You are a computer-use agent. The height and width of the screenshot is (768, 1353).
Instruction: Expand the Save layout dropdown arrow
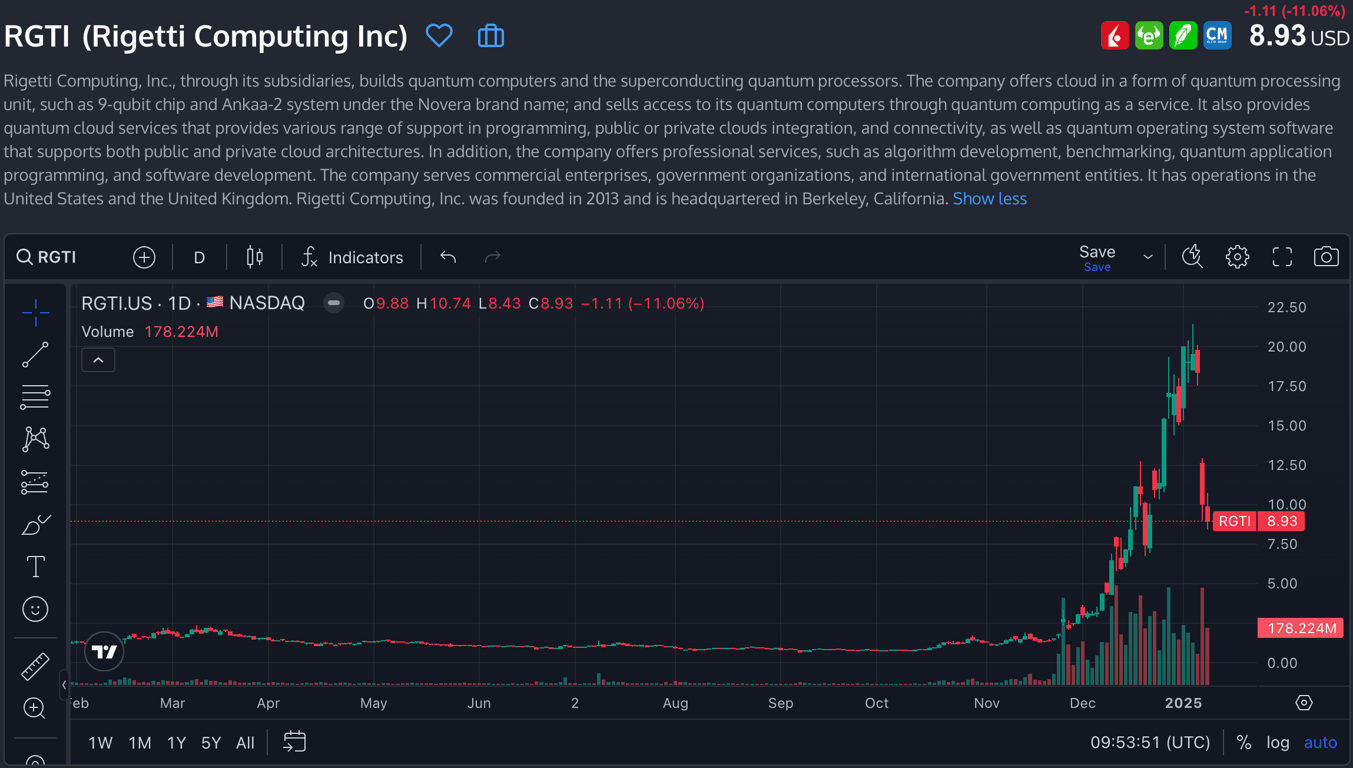click(x=1148, y=257)
